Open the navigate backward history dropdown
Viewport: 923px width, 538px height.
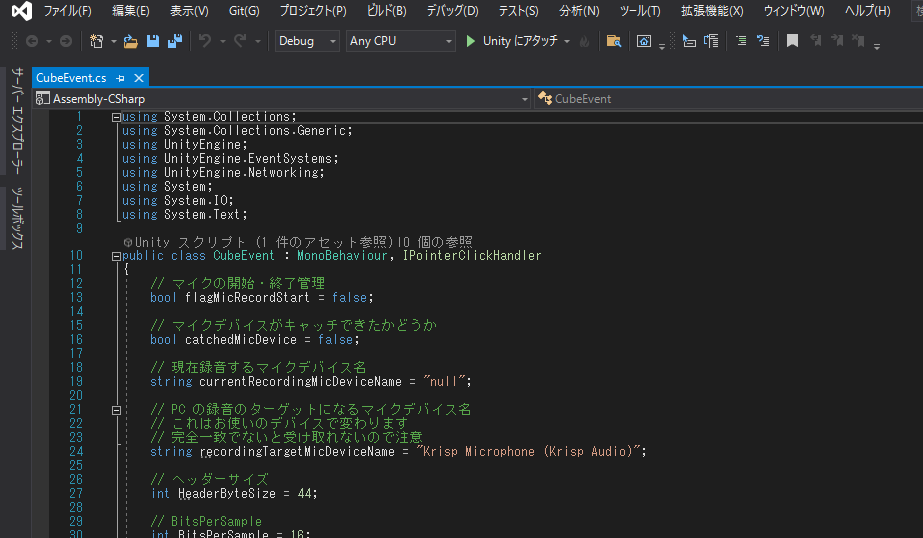[49, 41]
